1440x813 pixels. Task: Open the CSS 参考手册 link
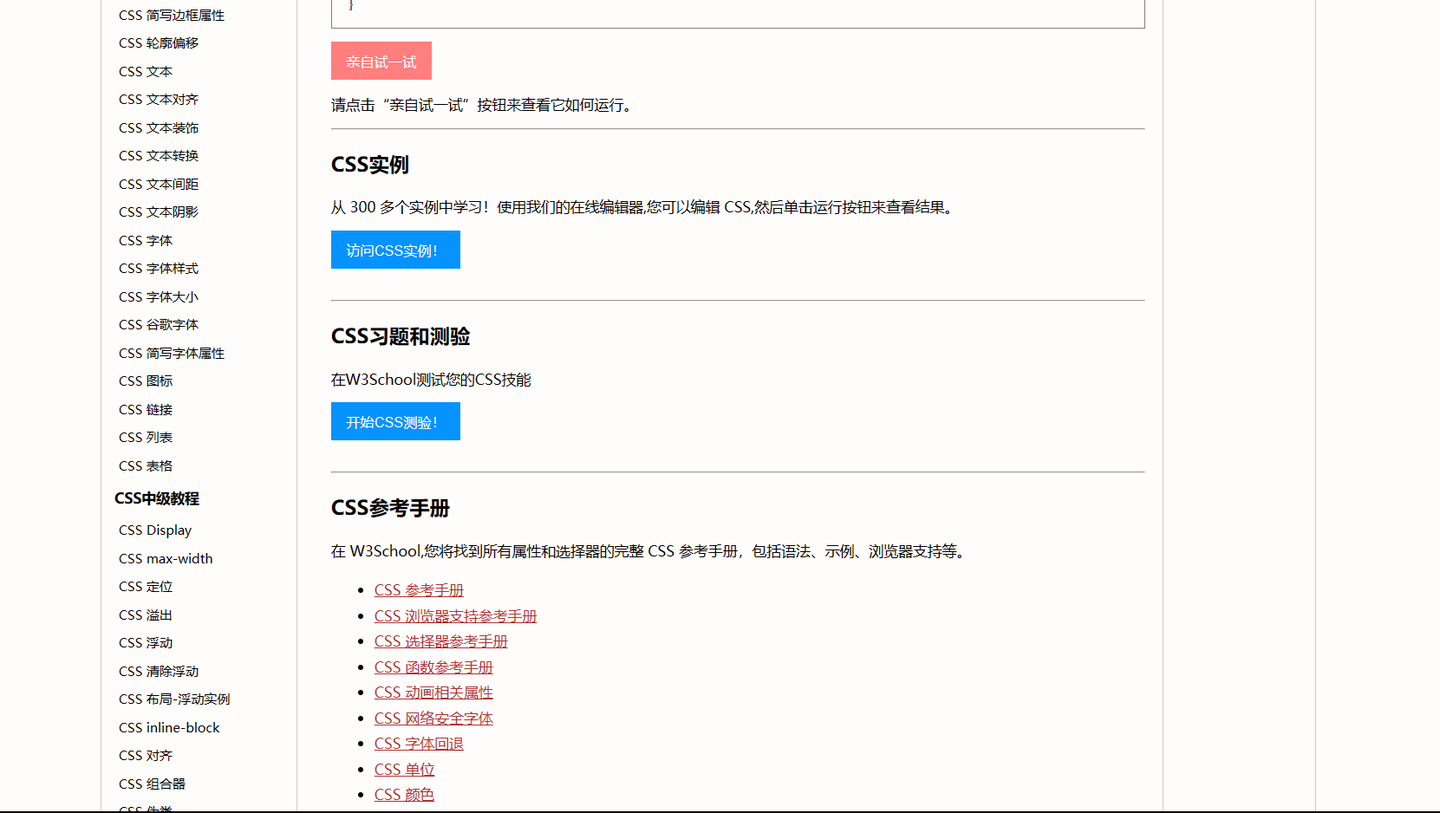tap(418, 589)
